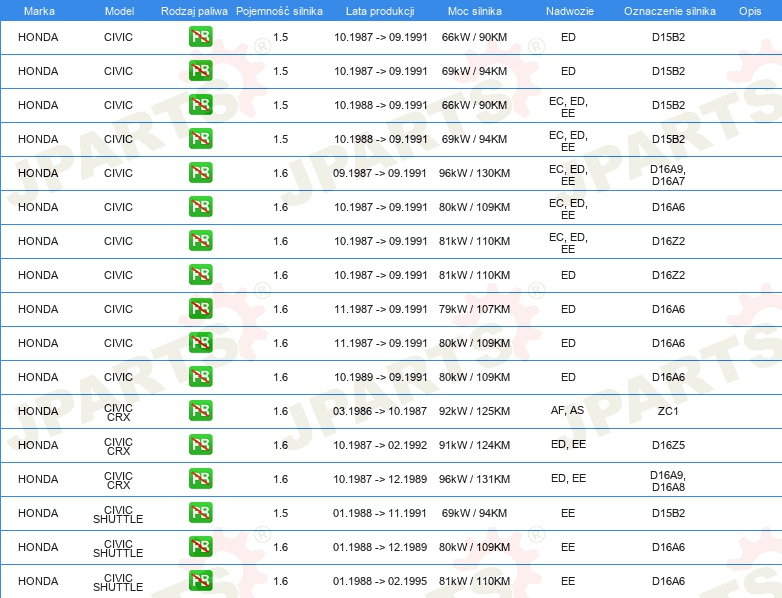Select the 10.1987 -> 02.1992 production years cell
The height and width of the screenshot is (598, 782).
tap(380, 445)
